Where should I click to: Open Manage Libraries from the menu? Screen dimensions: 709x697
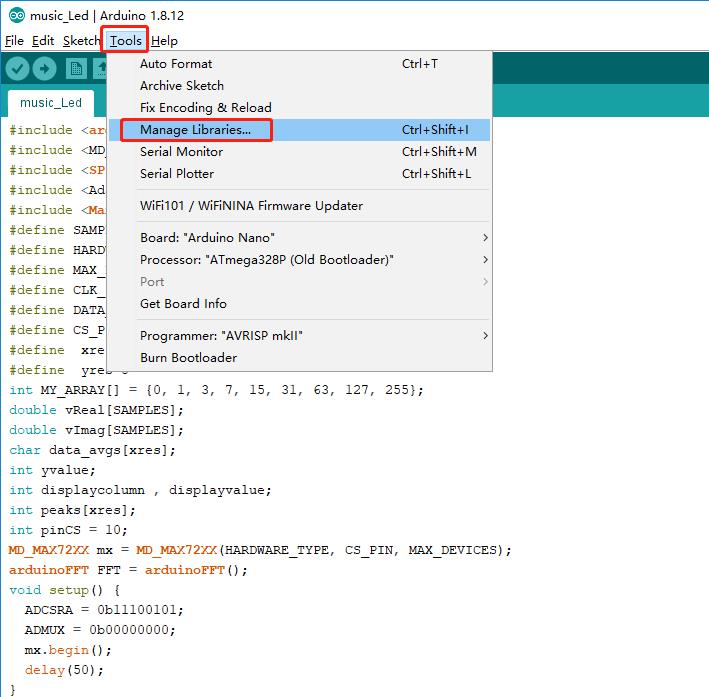point(195,130)
